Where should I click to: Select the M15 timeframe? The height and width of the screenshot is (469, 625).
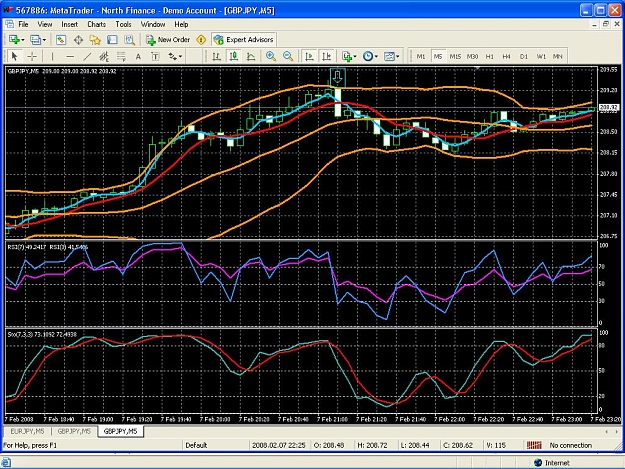[455, 57]
